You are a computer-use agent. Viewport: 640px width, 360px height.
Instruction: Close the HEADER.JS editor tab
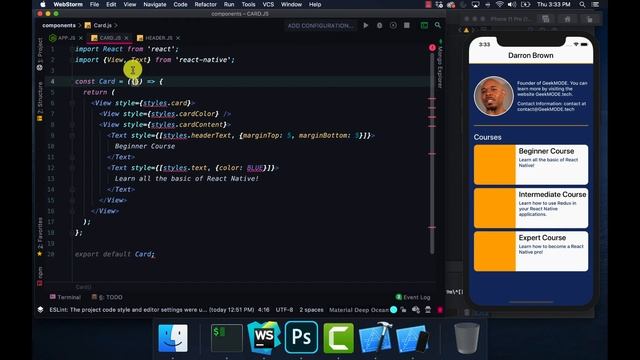[178, 38]
